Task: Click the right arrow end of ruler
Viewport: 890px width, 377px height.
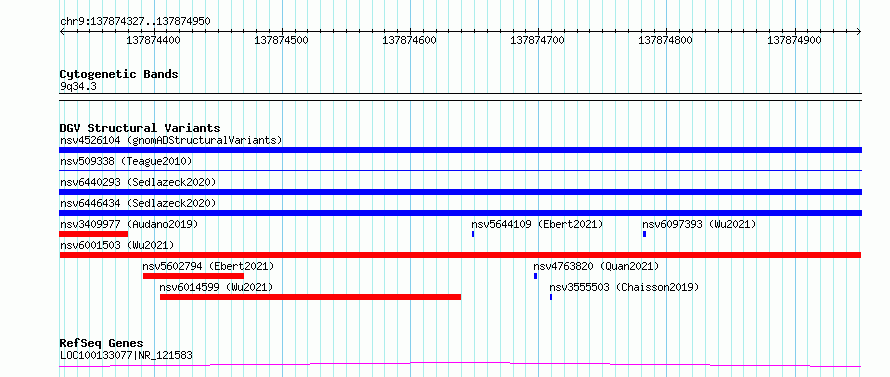Action: coord(859,31)
